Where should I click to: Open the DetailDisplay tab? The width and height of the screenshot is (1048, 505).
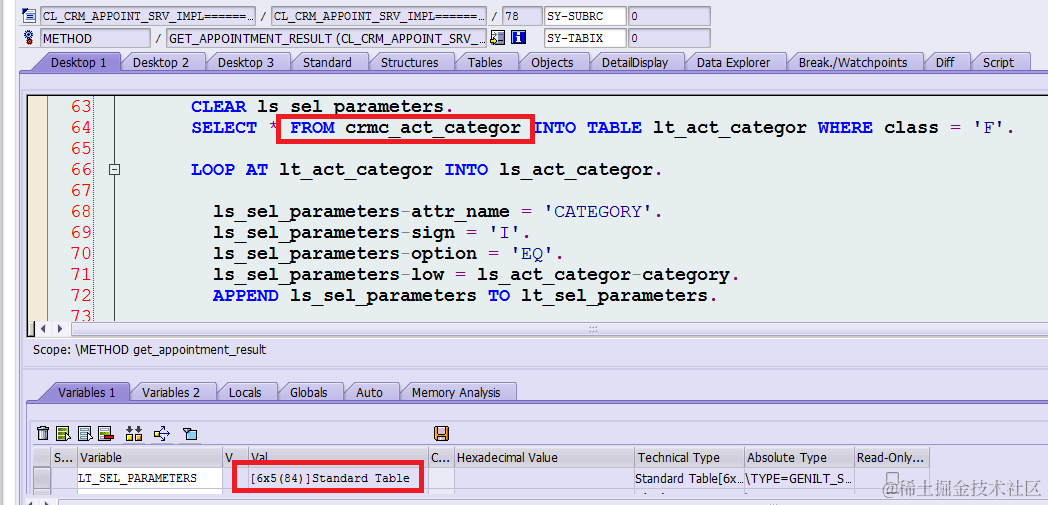[x=634, y=63]
